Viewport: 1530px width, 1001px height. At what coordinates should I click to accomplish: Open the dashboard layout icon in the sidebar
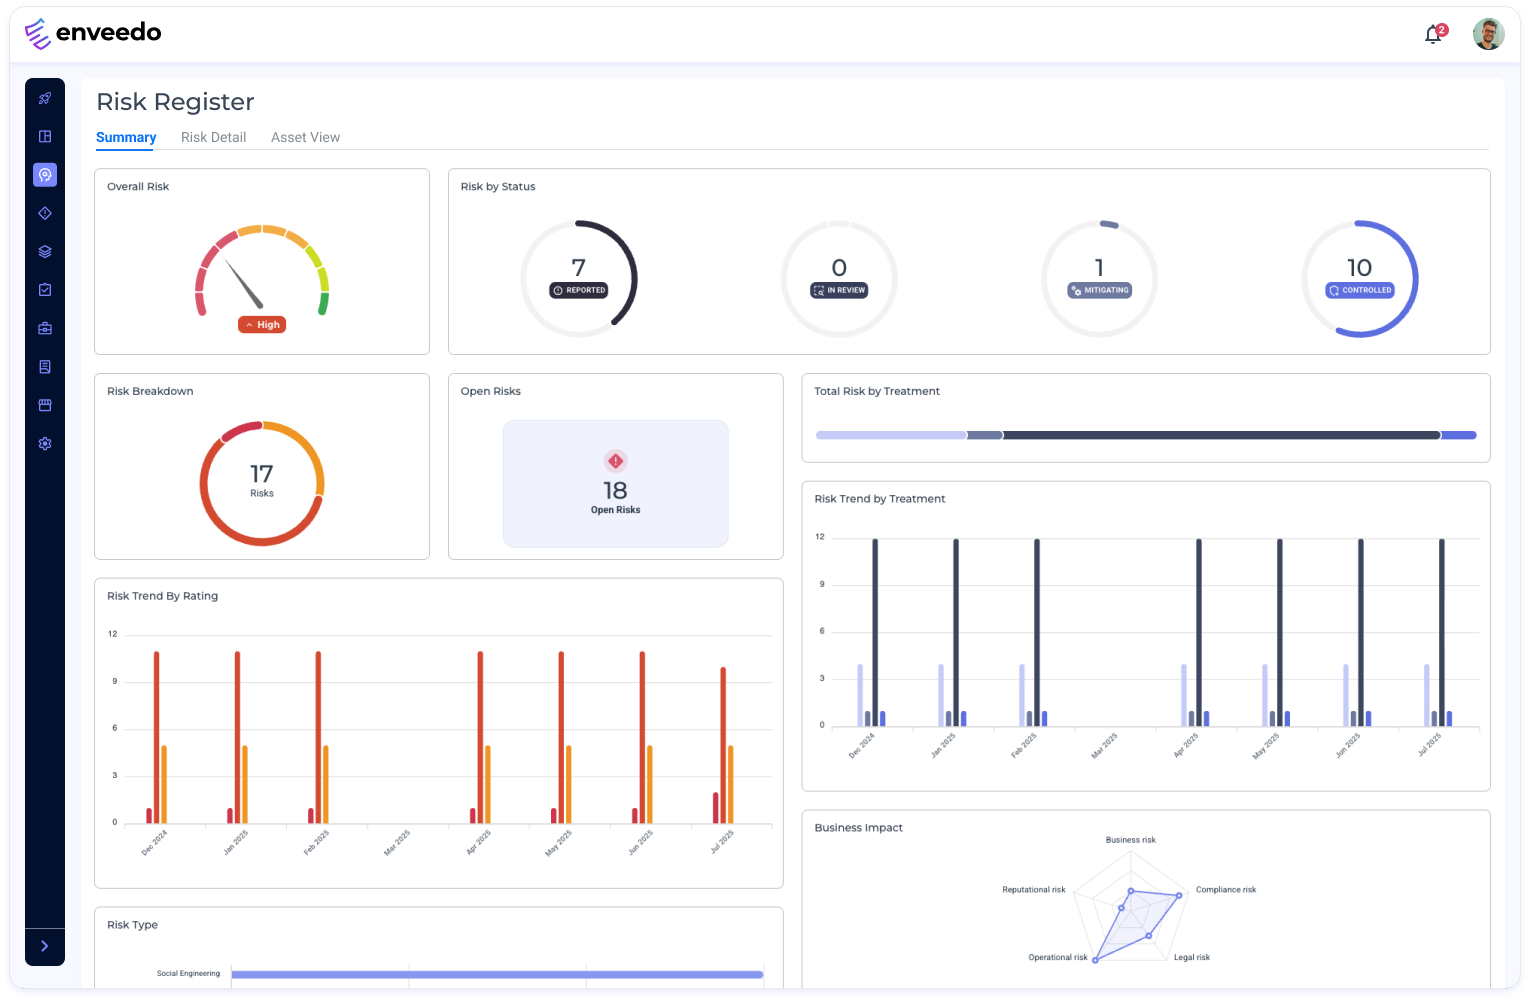[x=45, y=136]
